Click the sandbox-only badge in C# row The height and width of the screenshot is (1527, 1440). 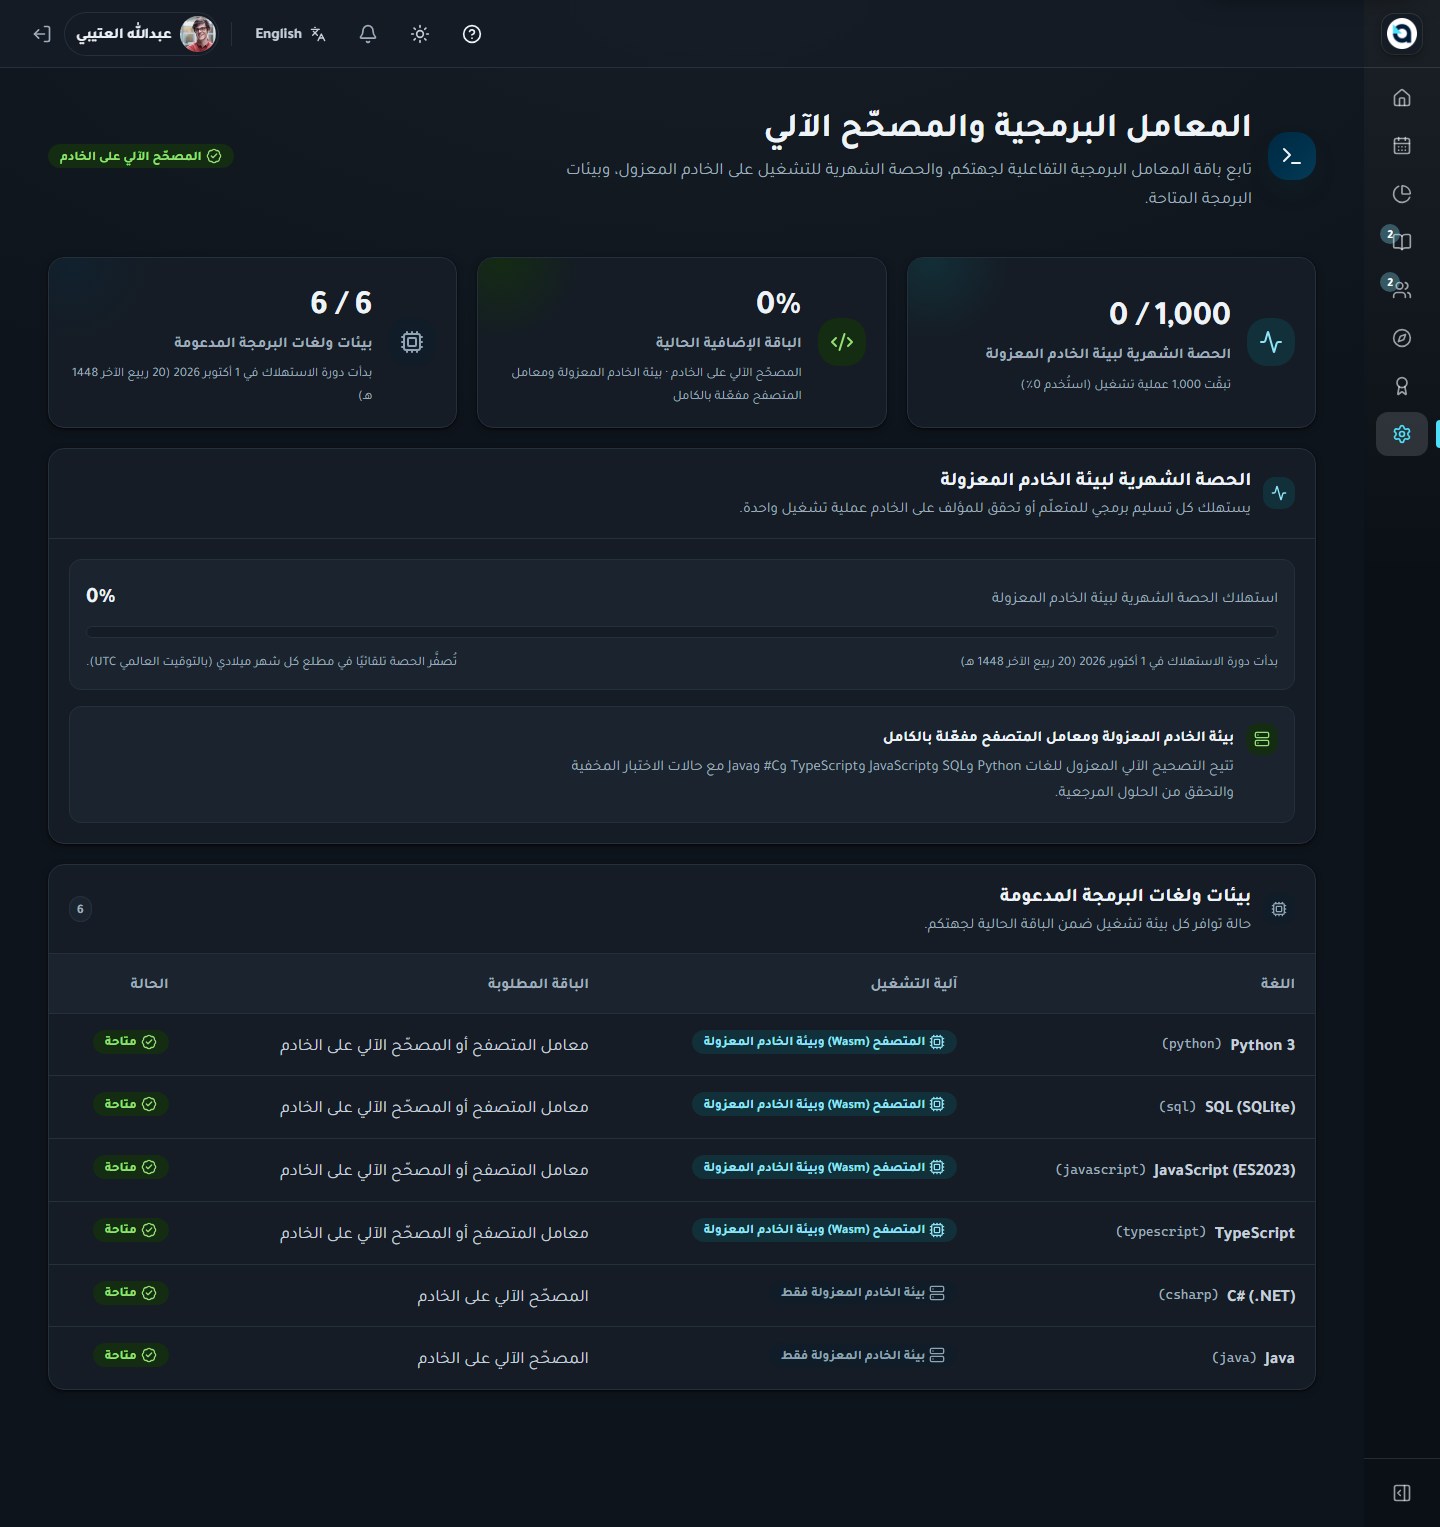863,1293
